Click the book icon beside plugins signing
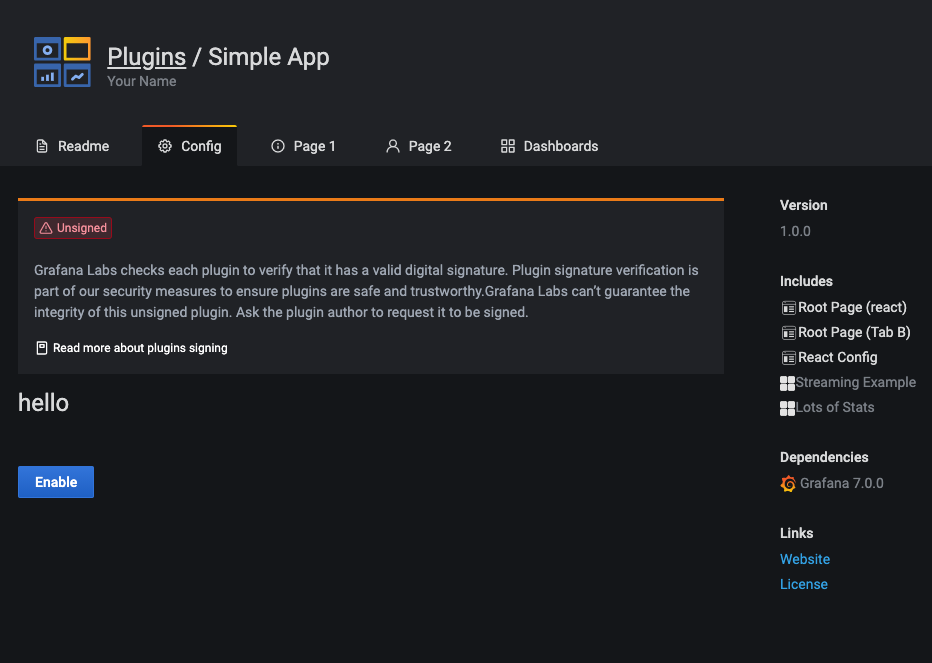 (42, 348)
